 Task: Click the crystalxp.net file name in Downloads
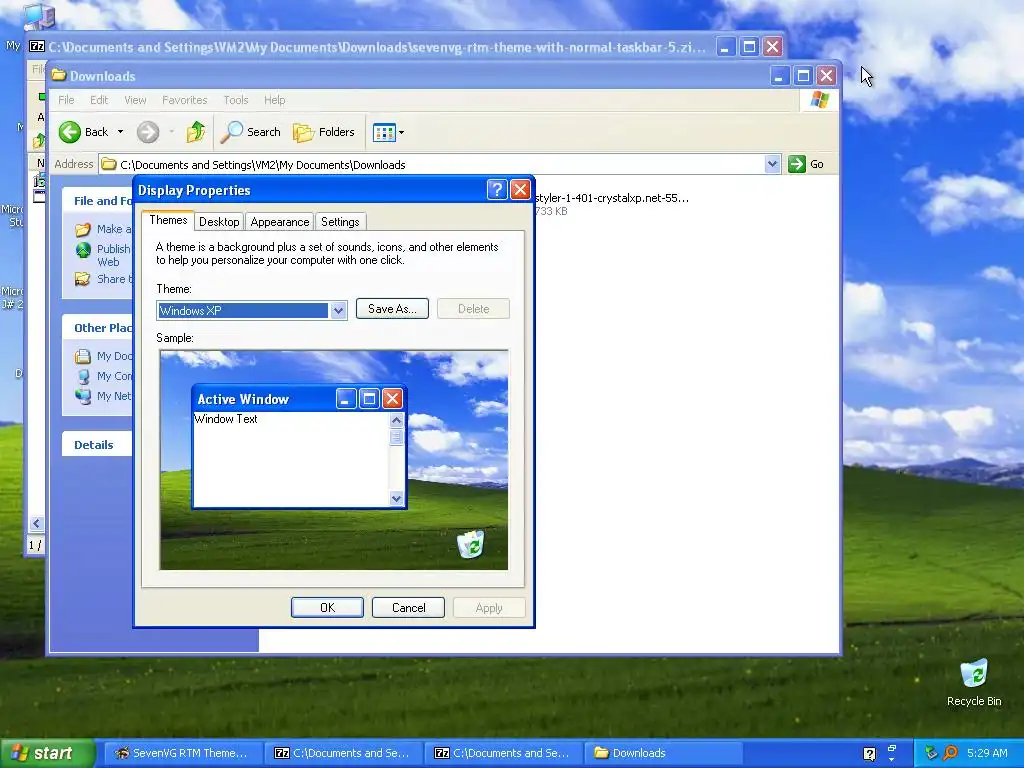coord(611,198)
